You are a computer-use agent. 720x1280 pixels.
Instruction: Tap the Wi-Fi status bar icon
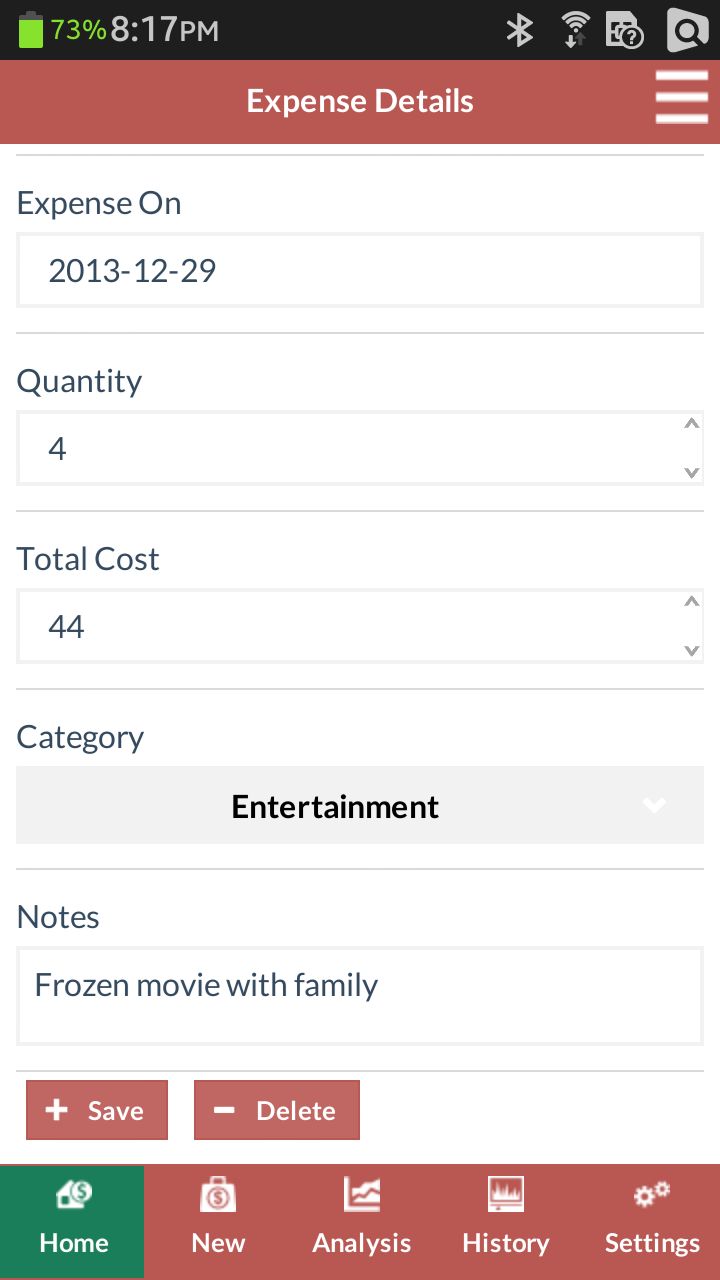[x=575, y=30]
